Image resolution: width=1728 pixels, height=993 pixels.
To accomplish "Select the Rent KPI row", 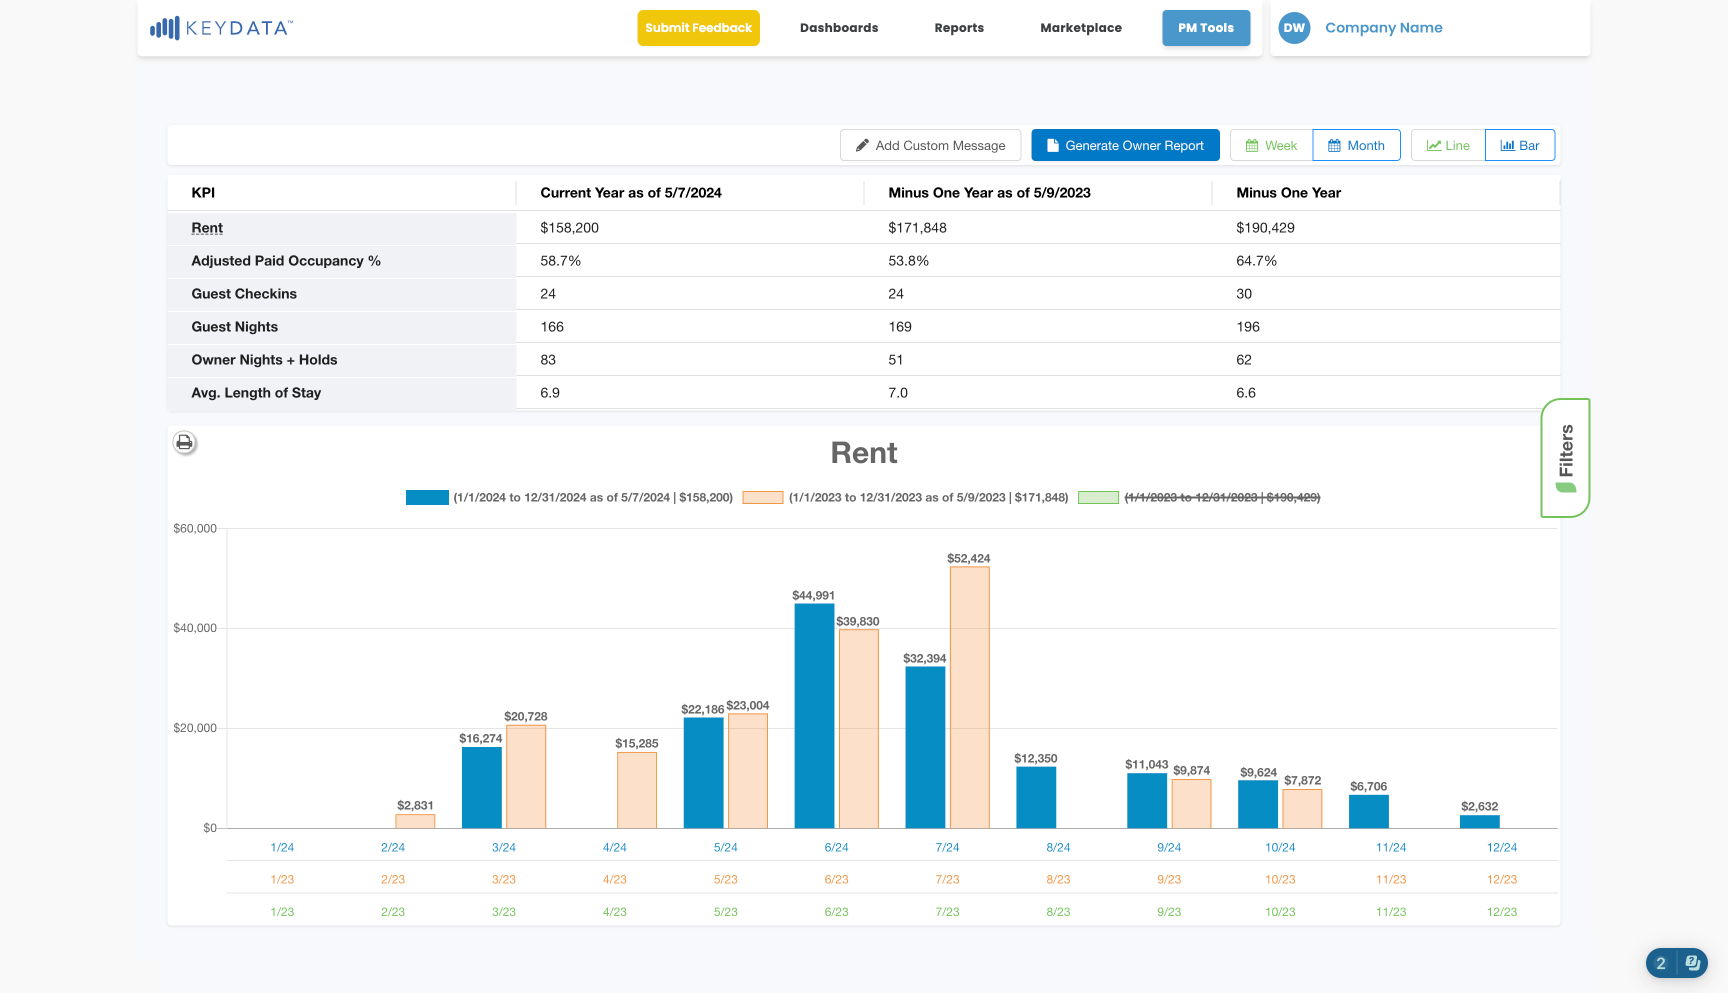I will pos(863,228).
